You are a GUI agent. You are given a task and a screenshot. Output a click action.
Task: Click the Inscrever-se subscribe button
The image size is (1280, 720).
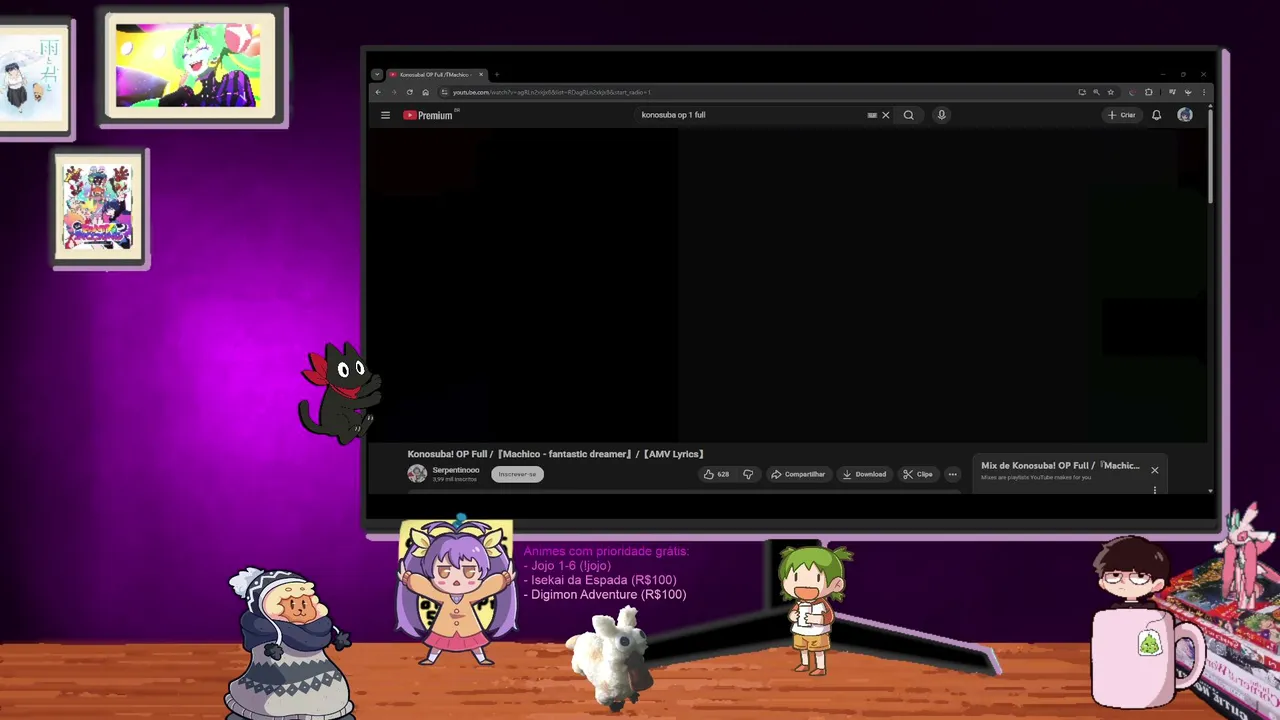517,474
